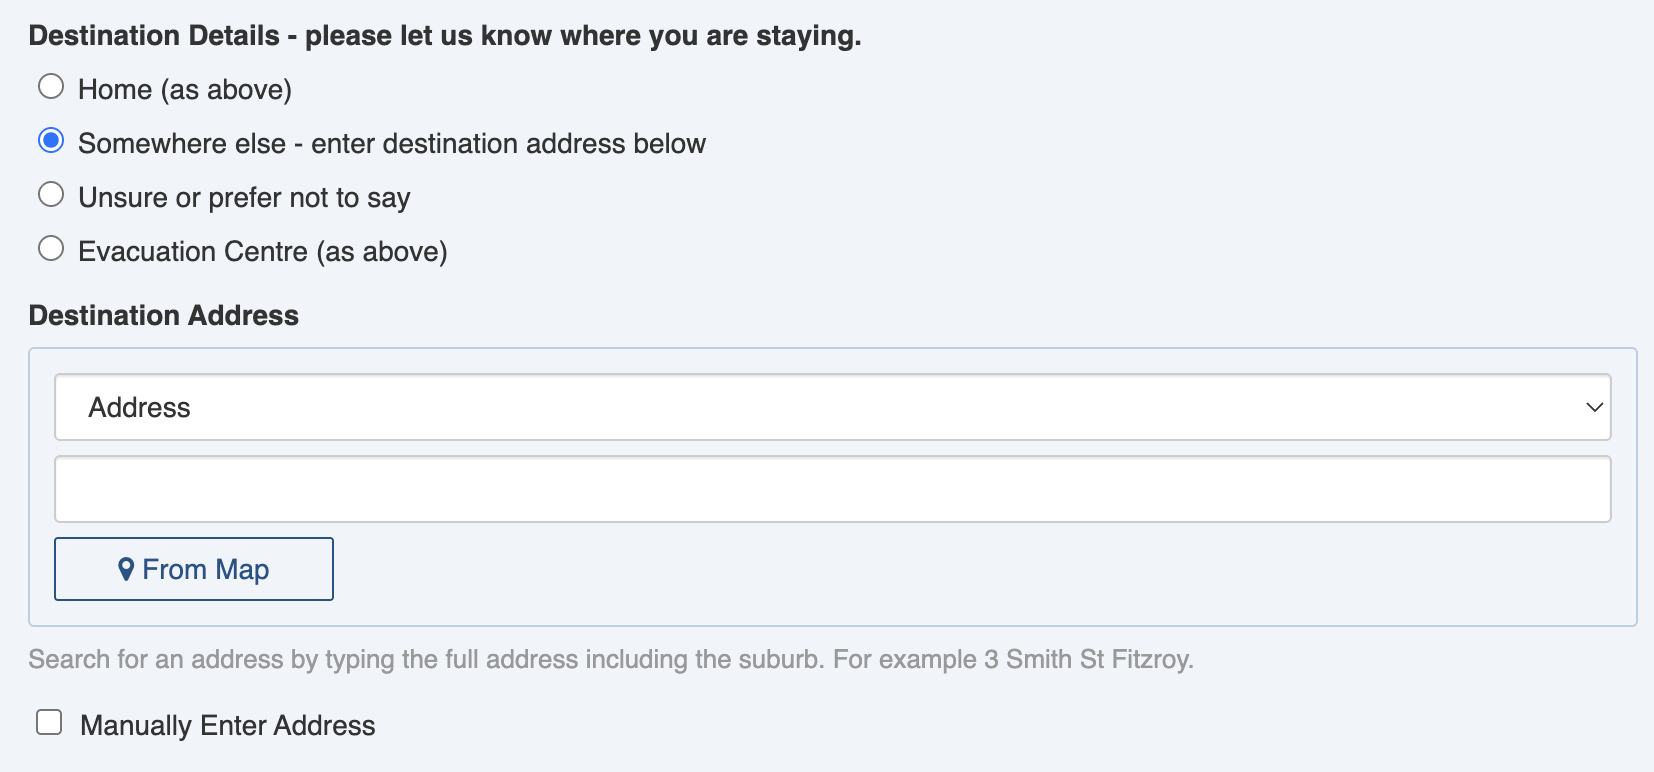Tick the Manually Enter Address checkbox
This screenshot has height=772, width=1654.
(49, 723)
